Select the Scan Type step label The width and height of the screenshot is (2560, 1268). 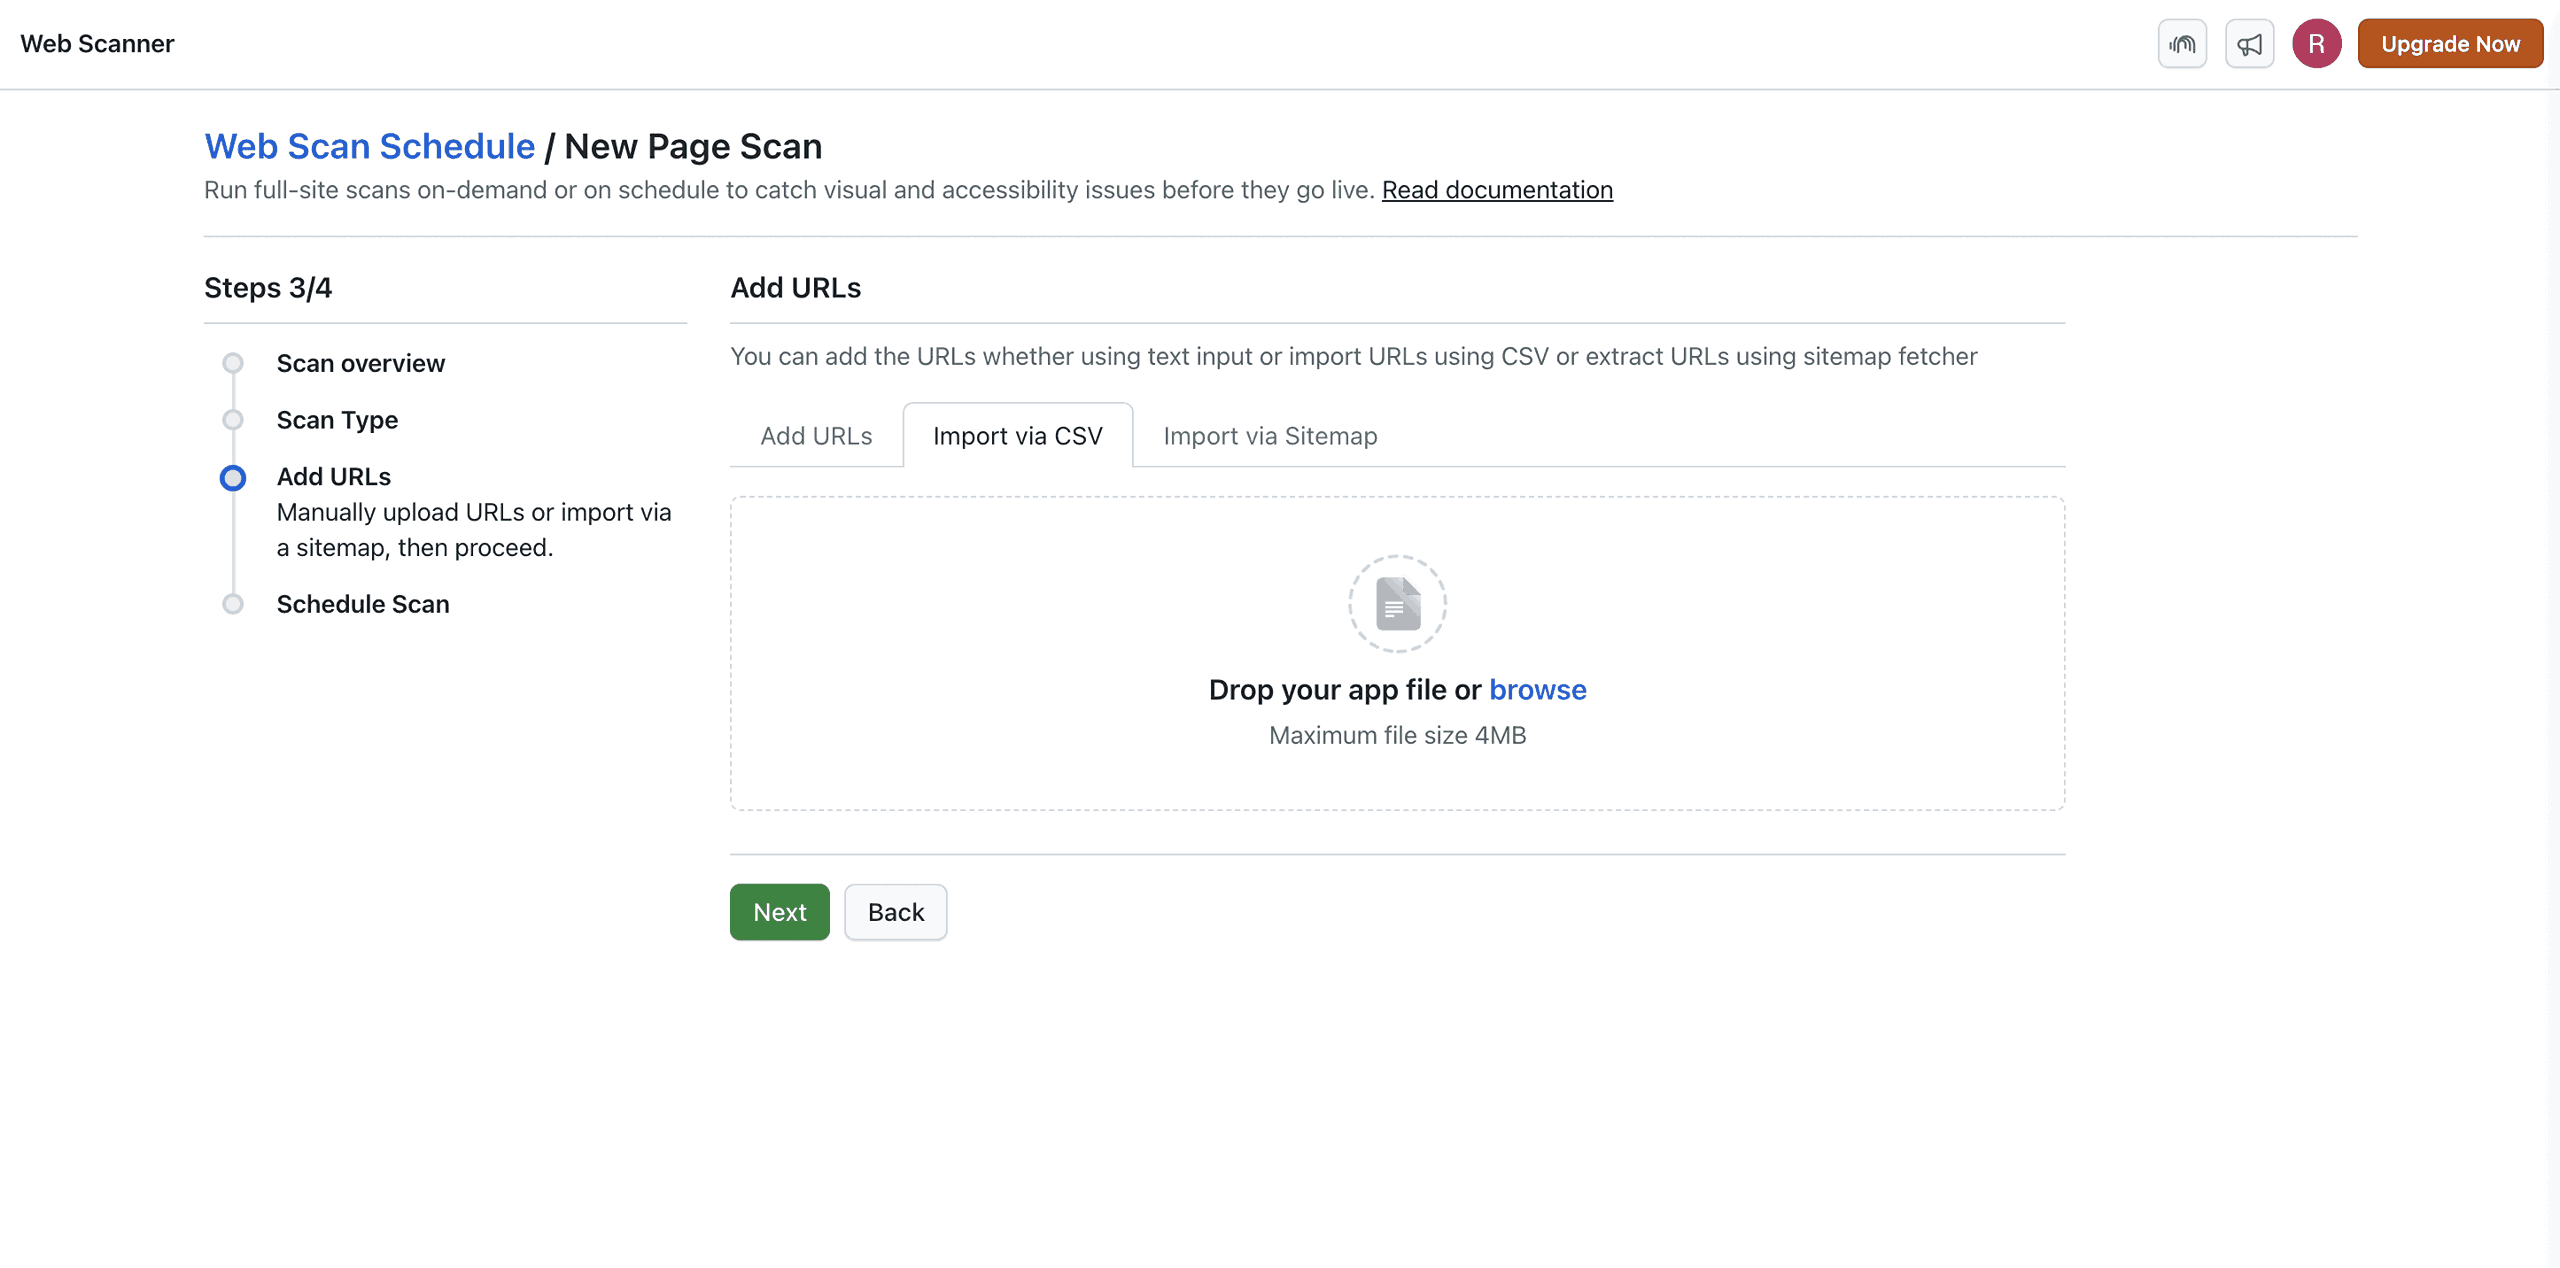coord(337,420)
